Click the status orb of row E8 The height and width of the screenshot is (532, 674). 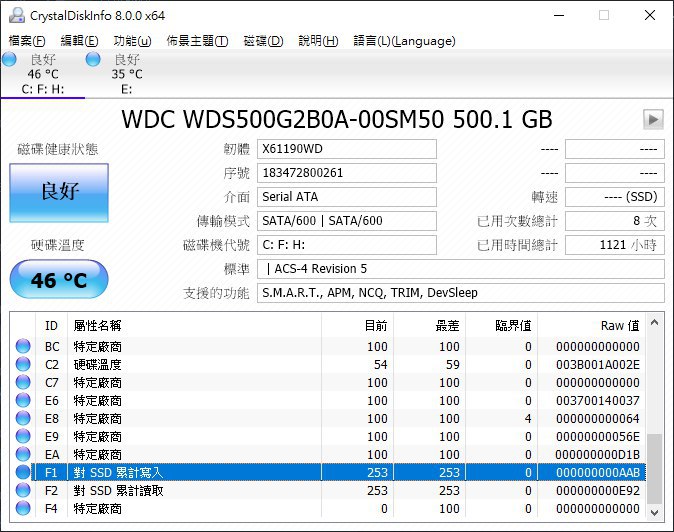[x=23, y=419]
